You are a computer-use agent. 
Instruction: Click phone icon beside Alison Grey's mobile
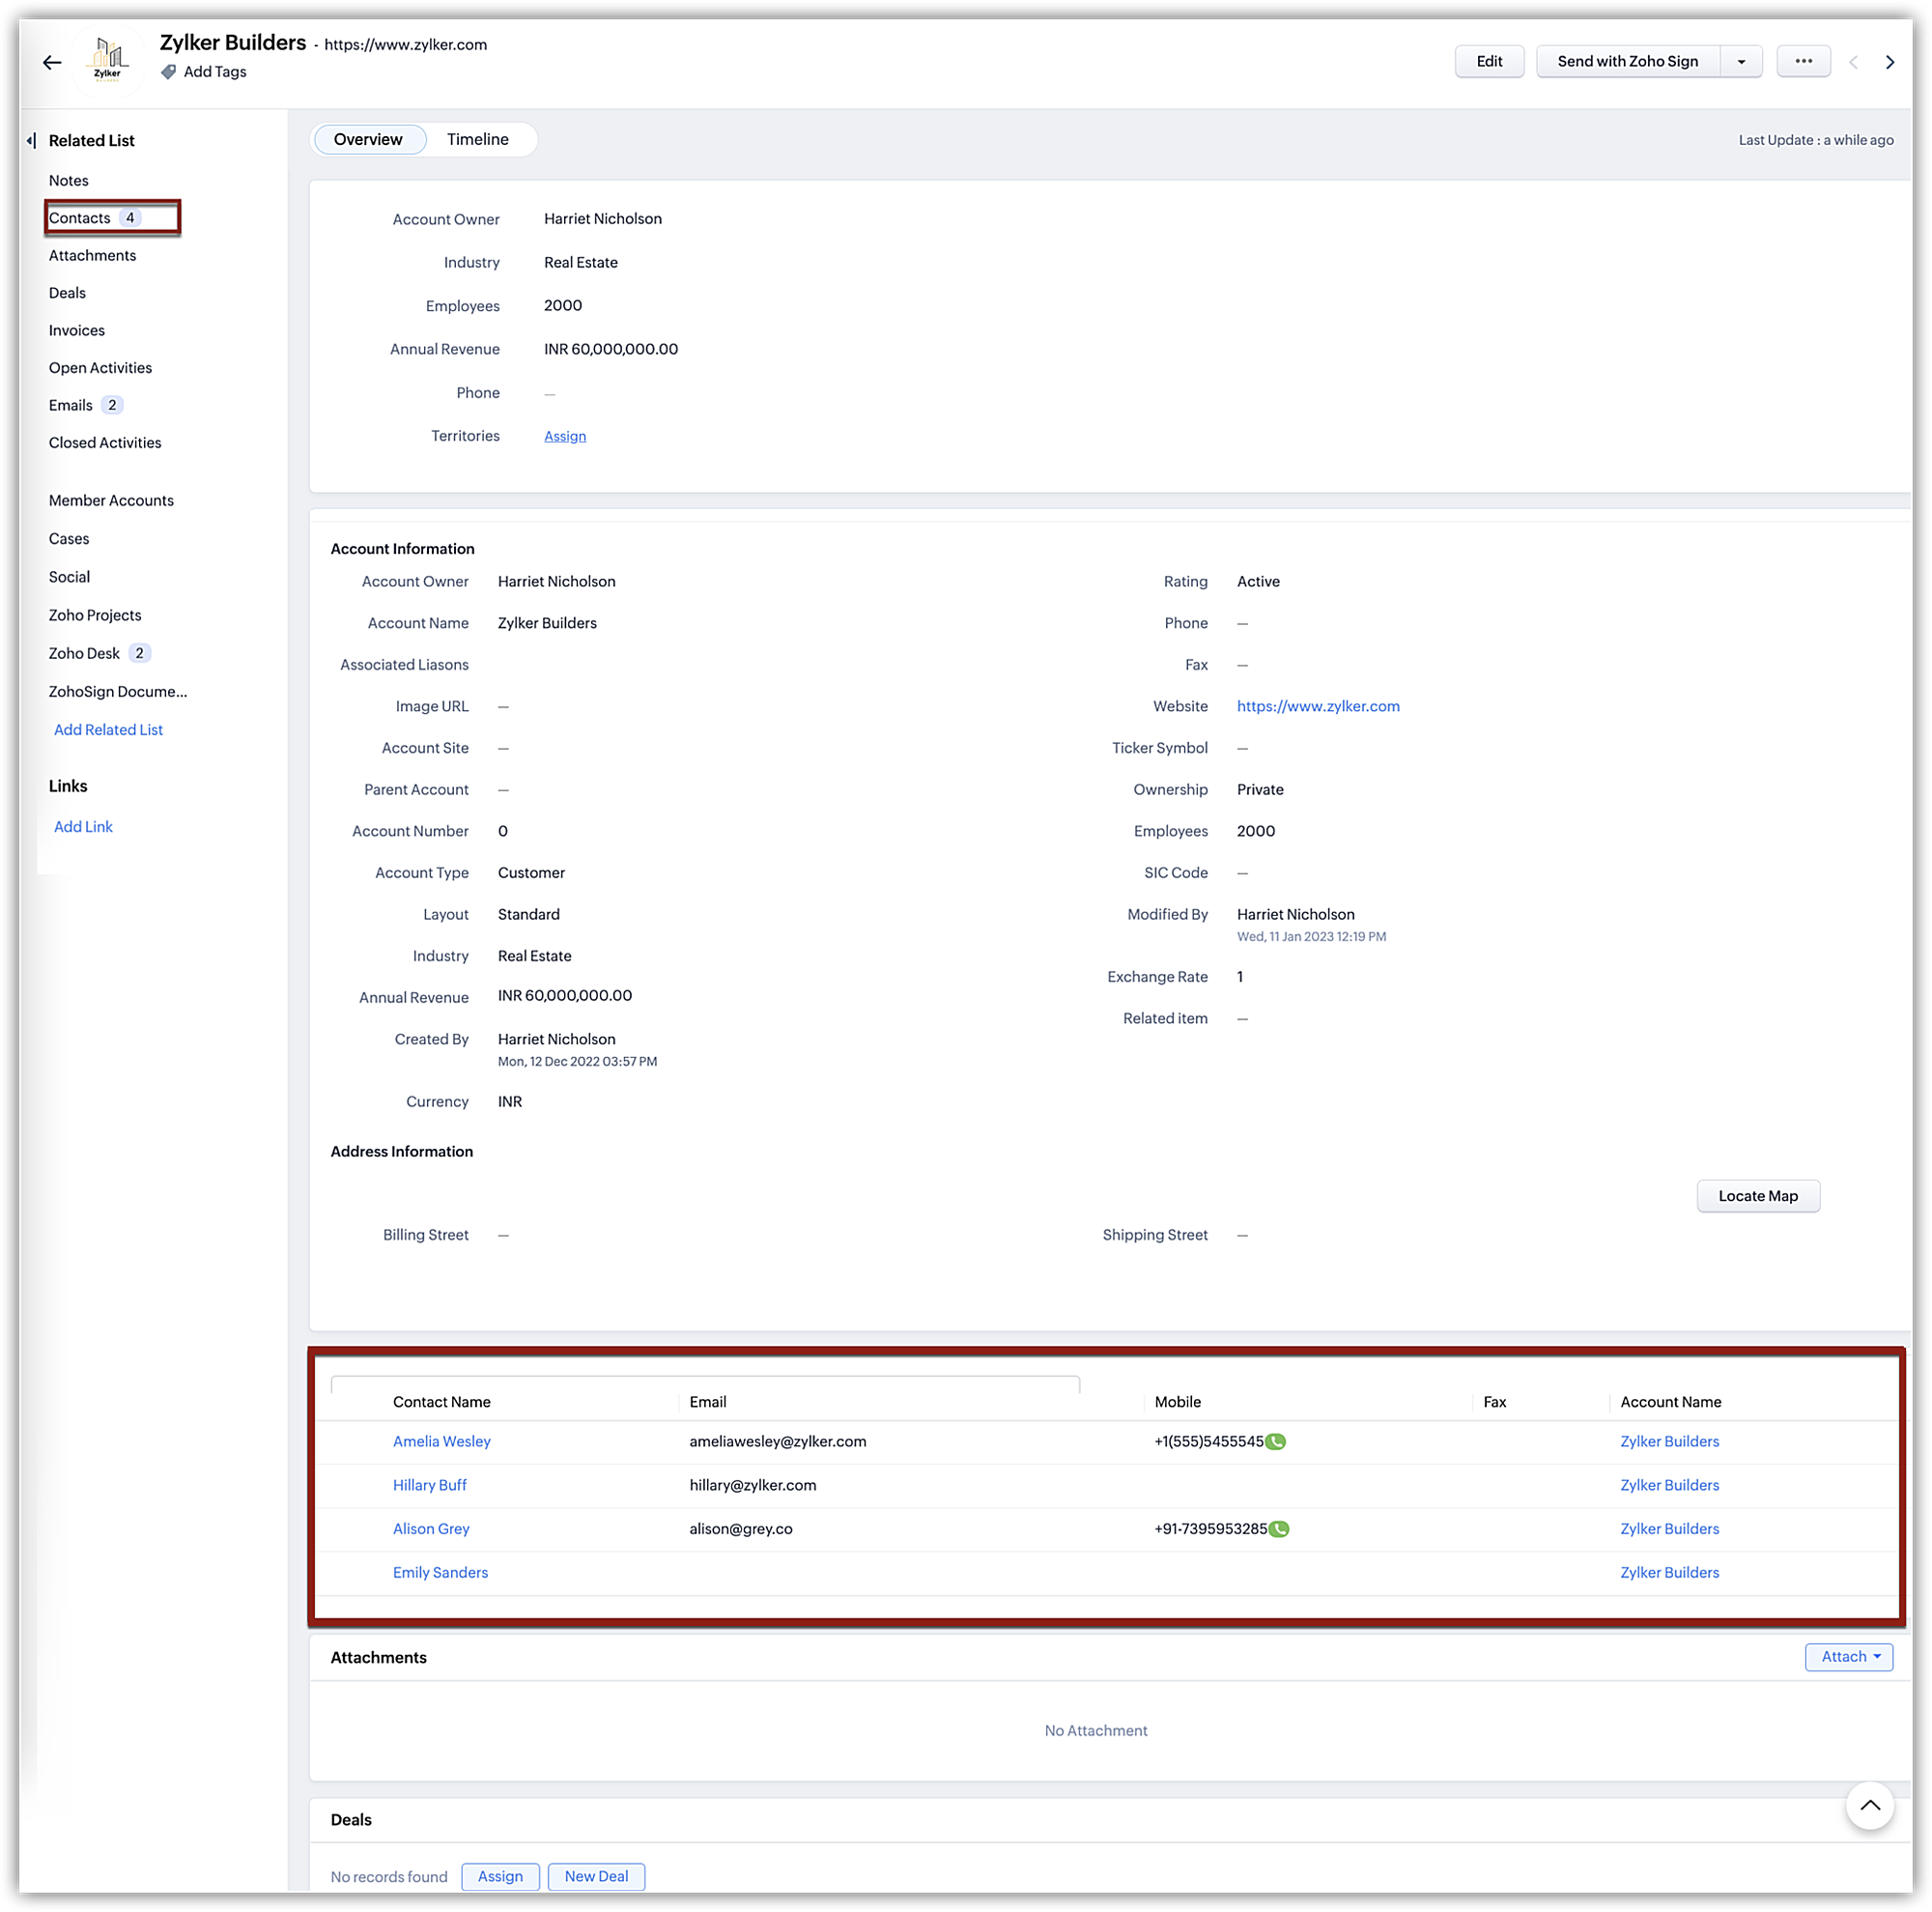pyautogui.click(x=1278, y=1528)
